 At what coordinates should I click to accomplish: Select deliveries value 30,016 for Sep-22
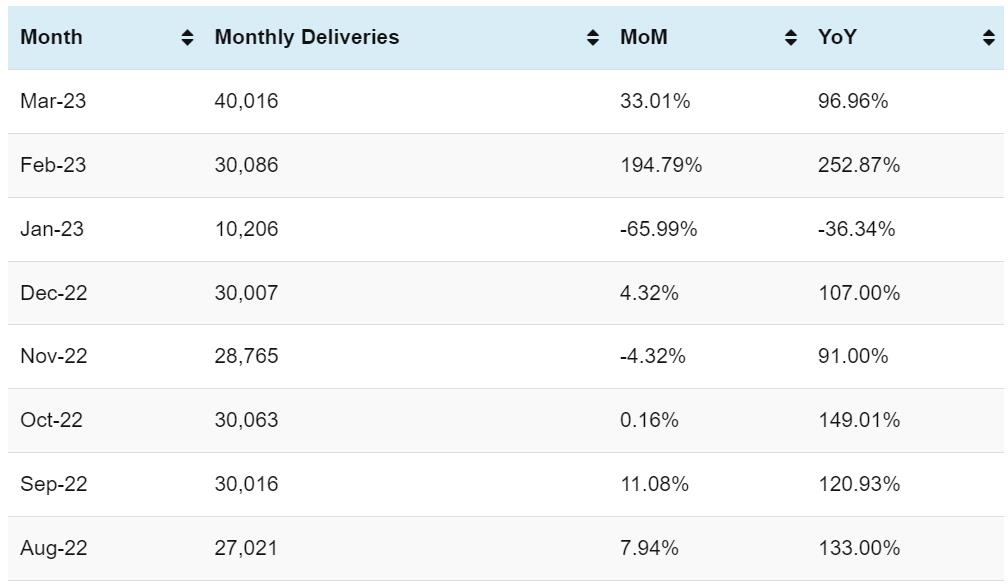pos(246,484)
